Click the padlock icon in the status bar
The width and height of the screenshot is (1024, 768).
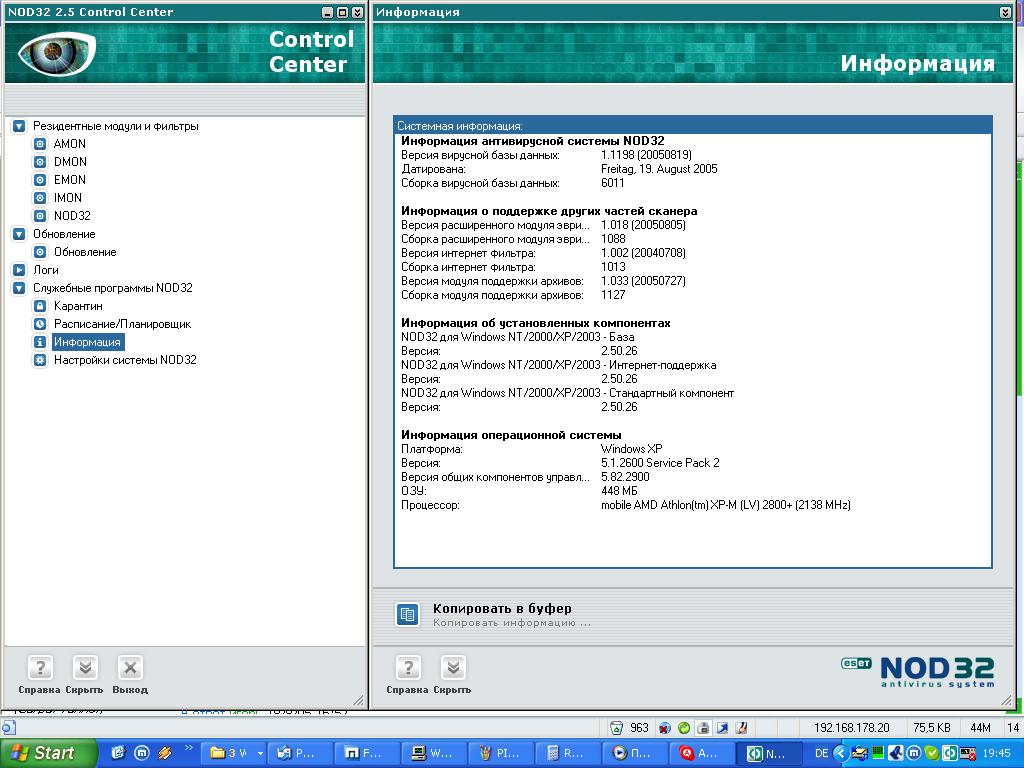(x=703, y=728)
